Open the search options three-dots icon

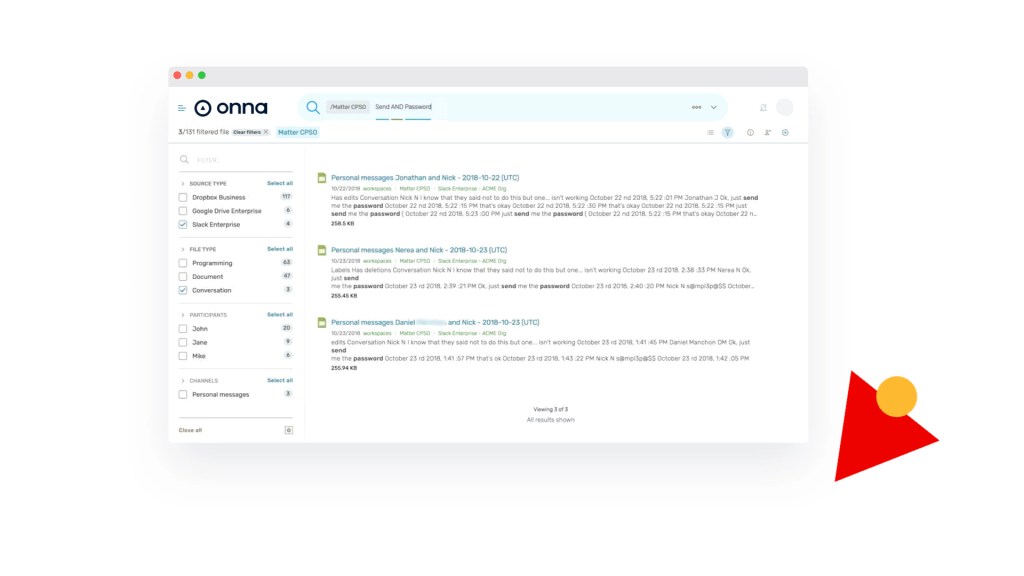point(696,107)
